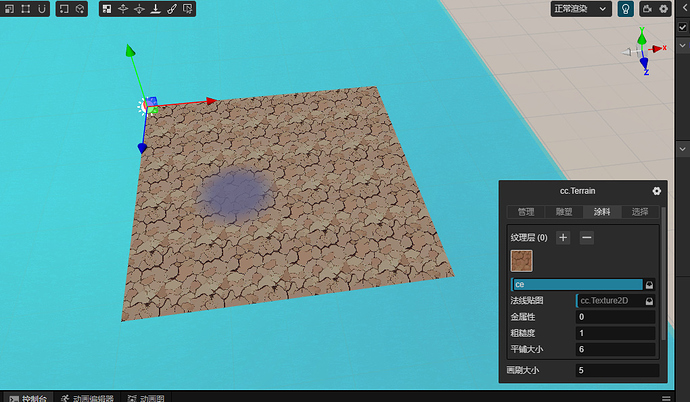This screenshot has width=690, height=402.
Task: Click picker icon beside cc.Texture2D field
Action: coord(649,301)
